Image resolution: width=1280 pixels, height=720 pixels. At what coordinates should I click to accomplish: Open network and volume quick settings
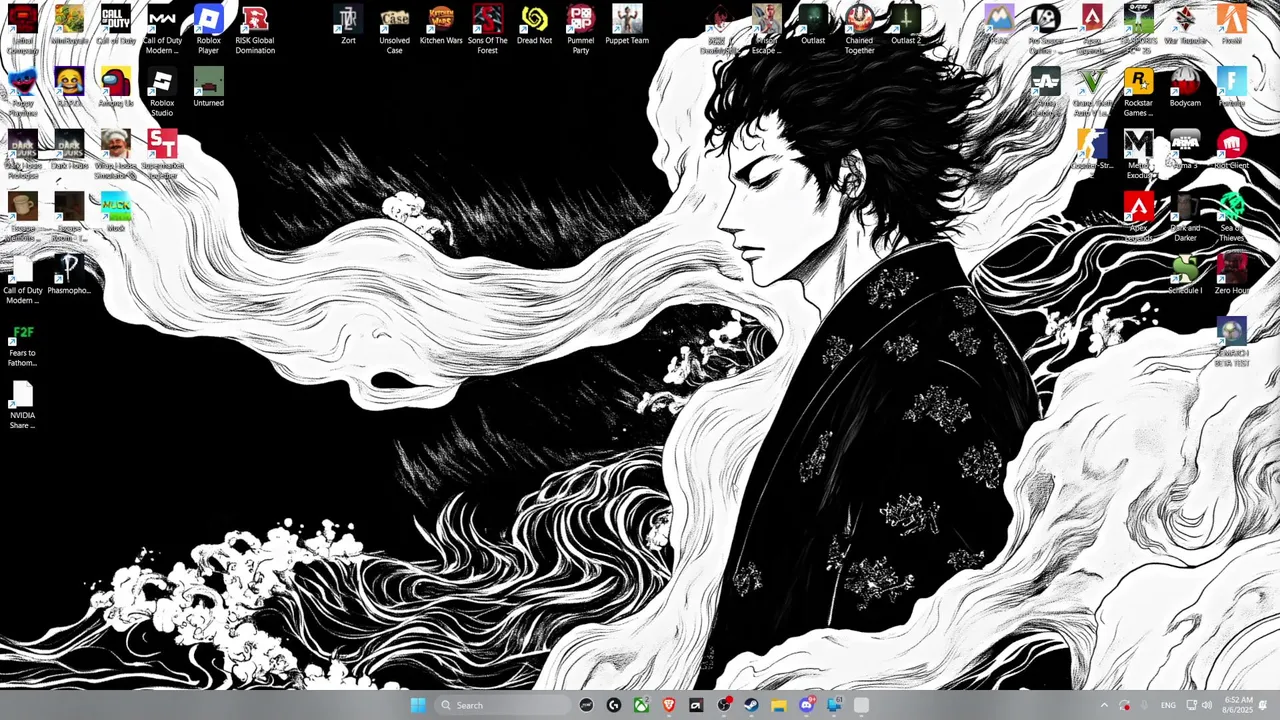[x=1199, y=705]
